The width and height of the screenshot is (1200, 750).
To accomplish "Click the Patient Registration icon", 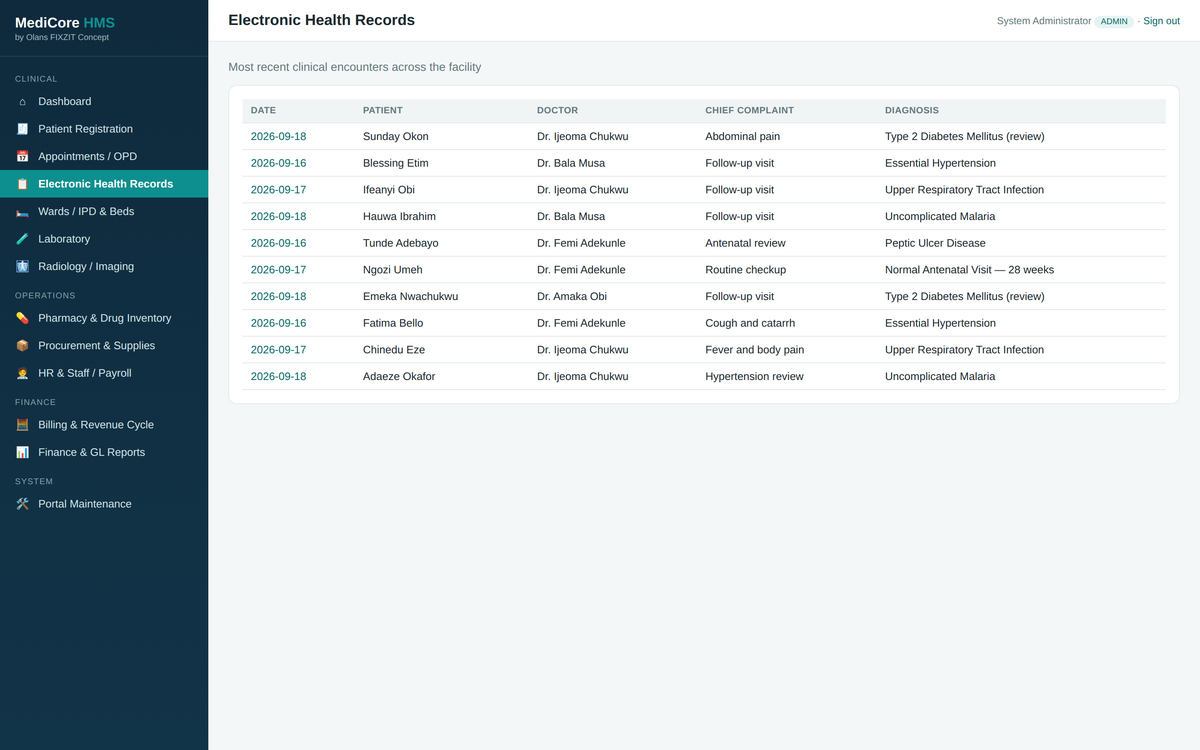I will [22, 129].
